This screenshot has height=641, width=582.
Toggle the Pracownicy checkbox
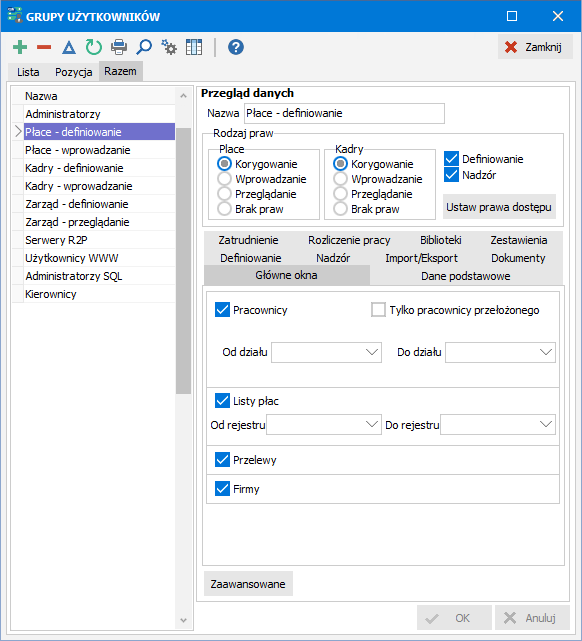[222, 309]
